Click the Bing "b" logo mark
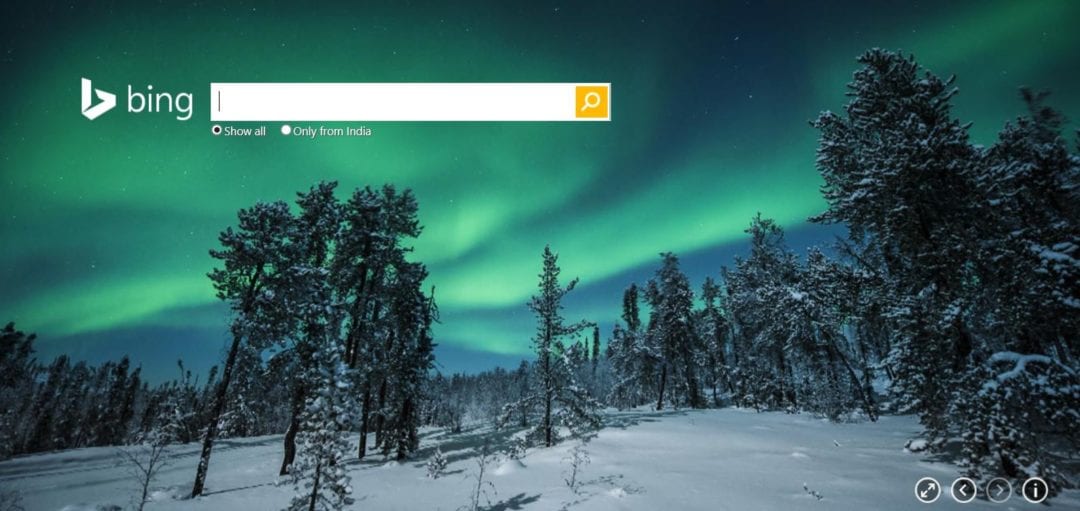Screen dimensions: 1080x511 (98, 99)
